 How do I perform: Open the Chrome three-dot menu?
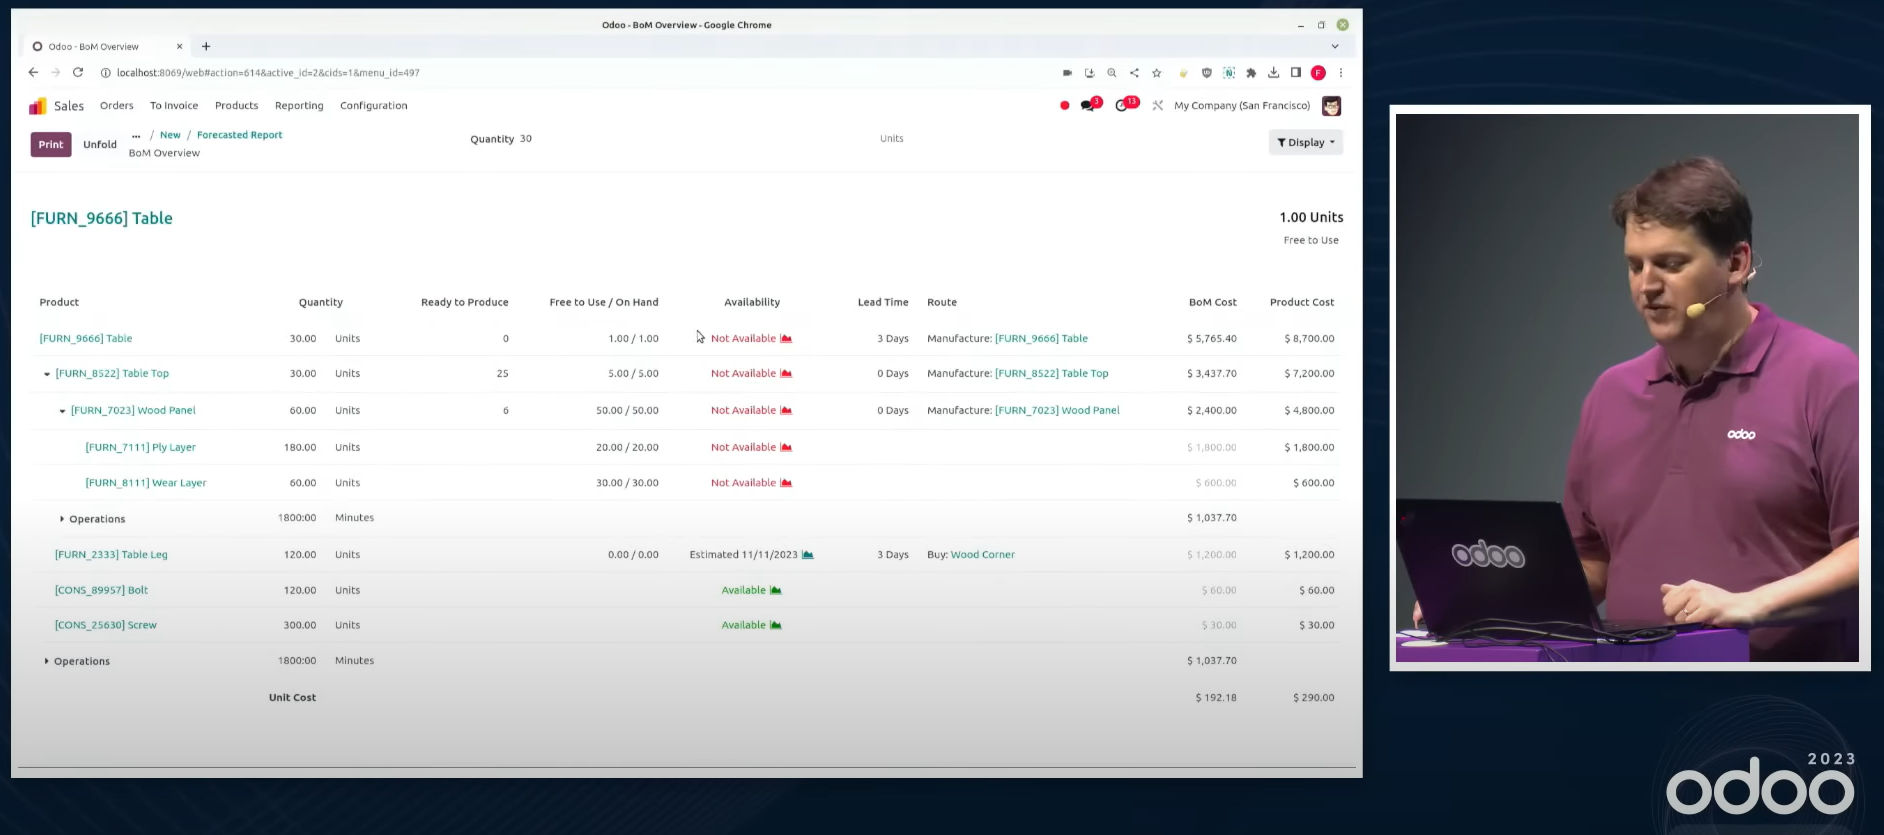(1341, 73)
